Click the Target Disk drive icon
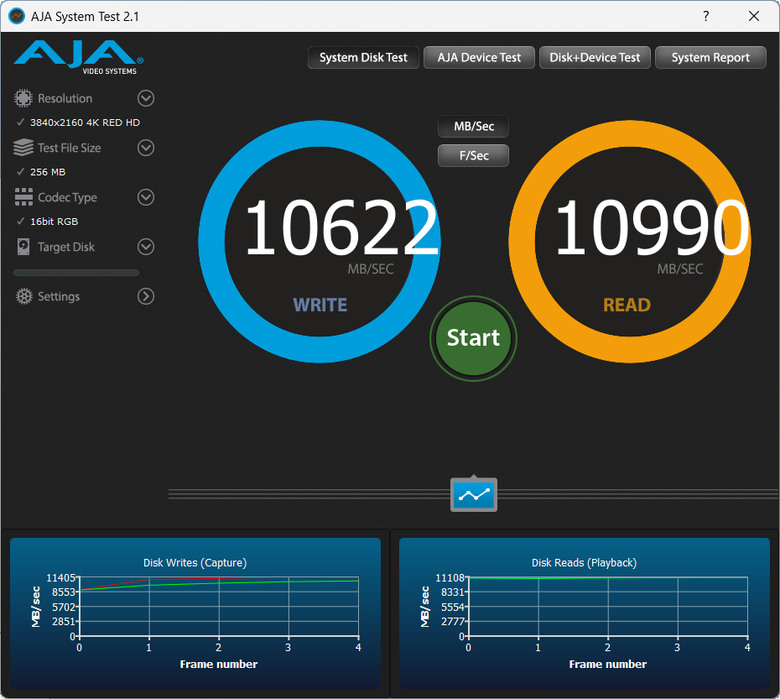This screenshot has height=699, width=780. click(x=23, y=247)
